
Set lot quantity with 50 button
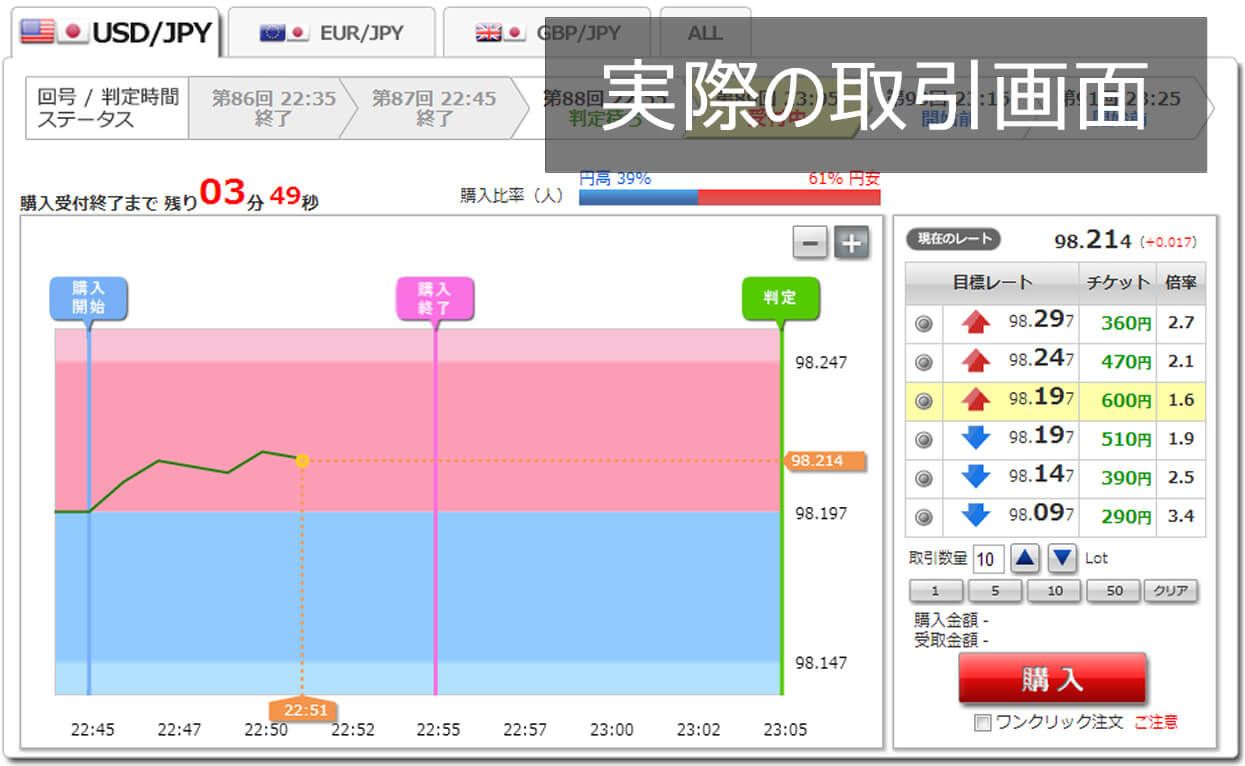(1113, 591)
